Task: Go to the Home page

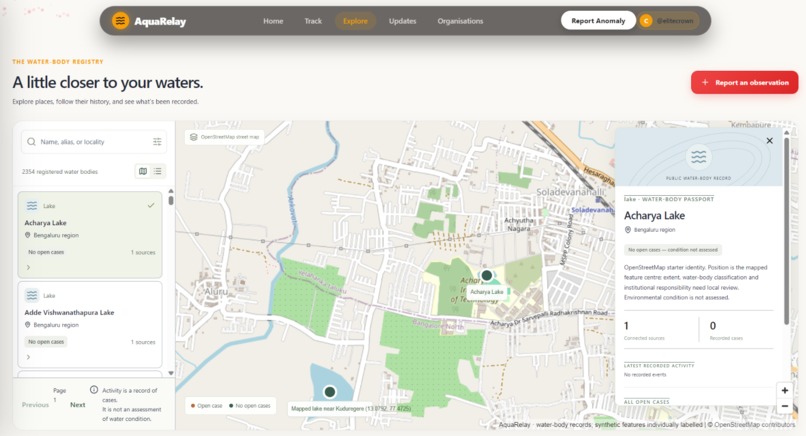Action: coord(273,21)
